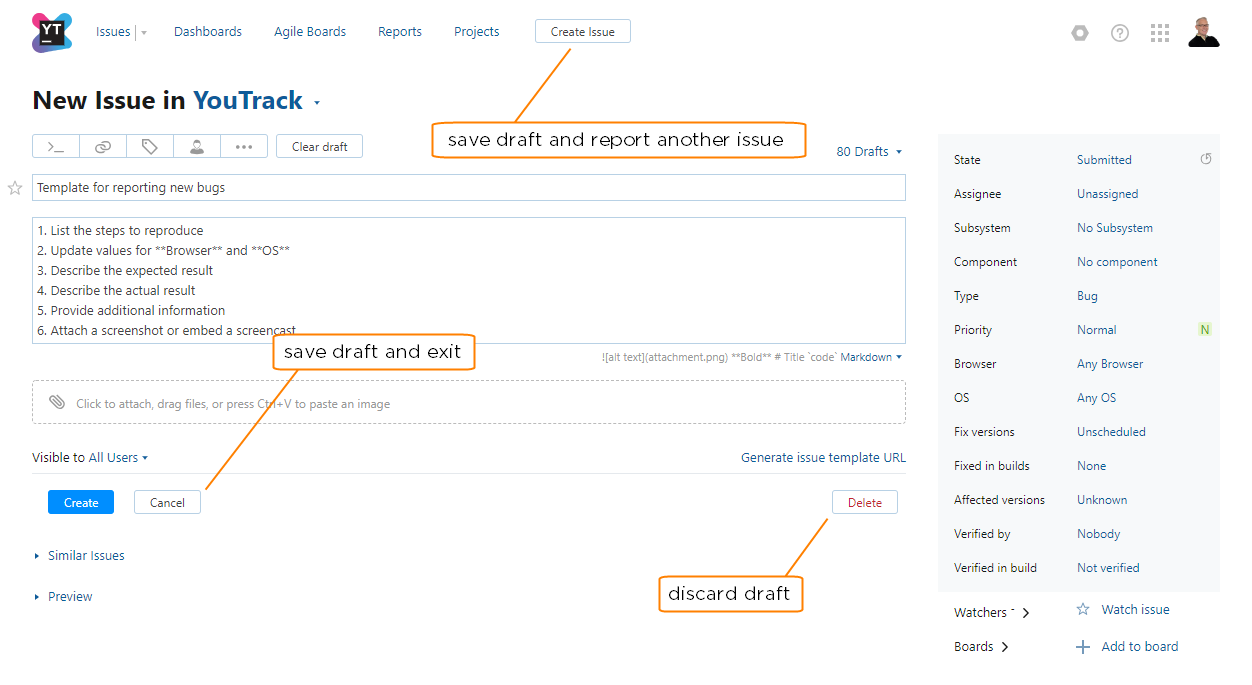This screenshot has width=1252, height=685.
Task: Toggle Watch issue star
Action: [x=1083, y=609]
